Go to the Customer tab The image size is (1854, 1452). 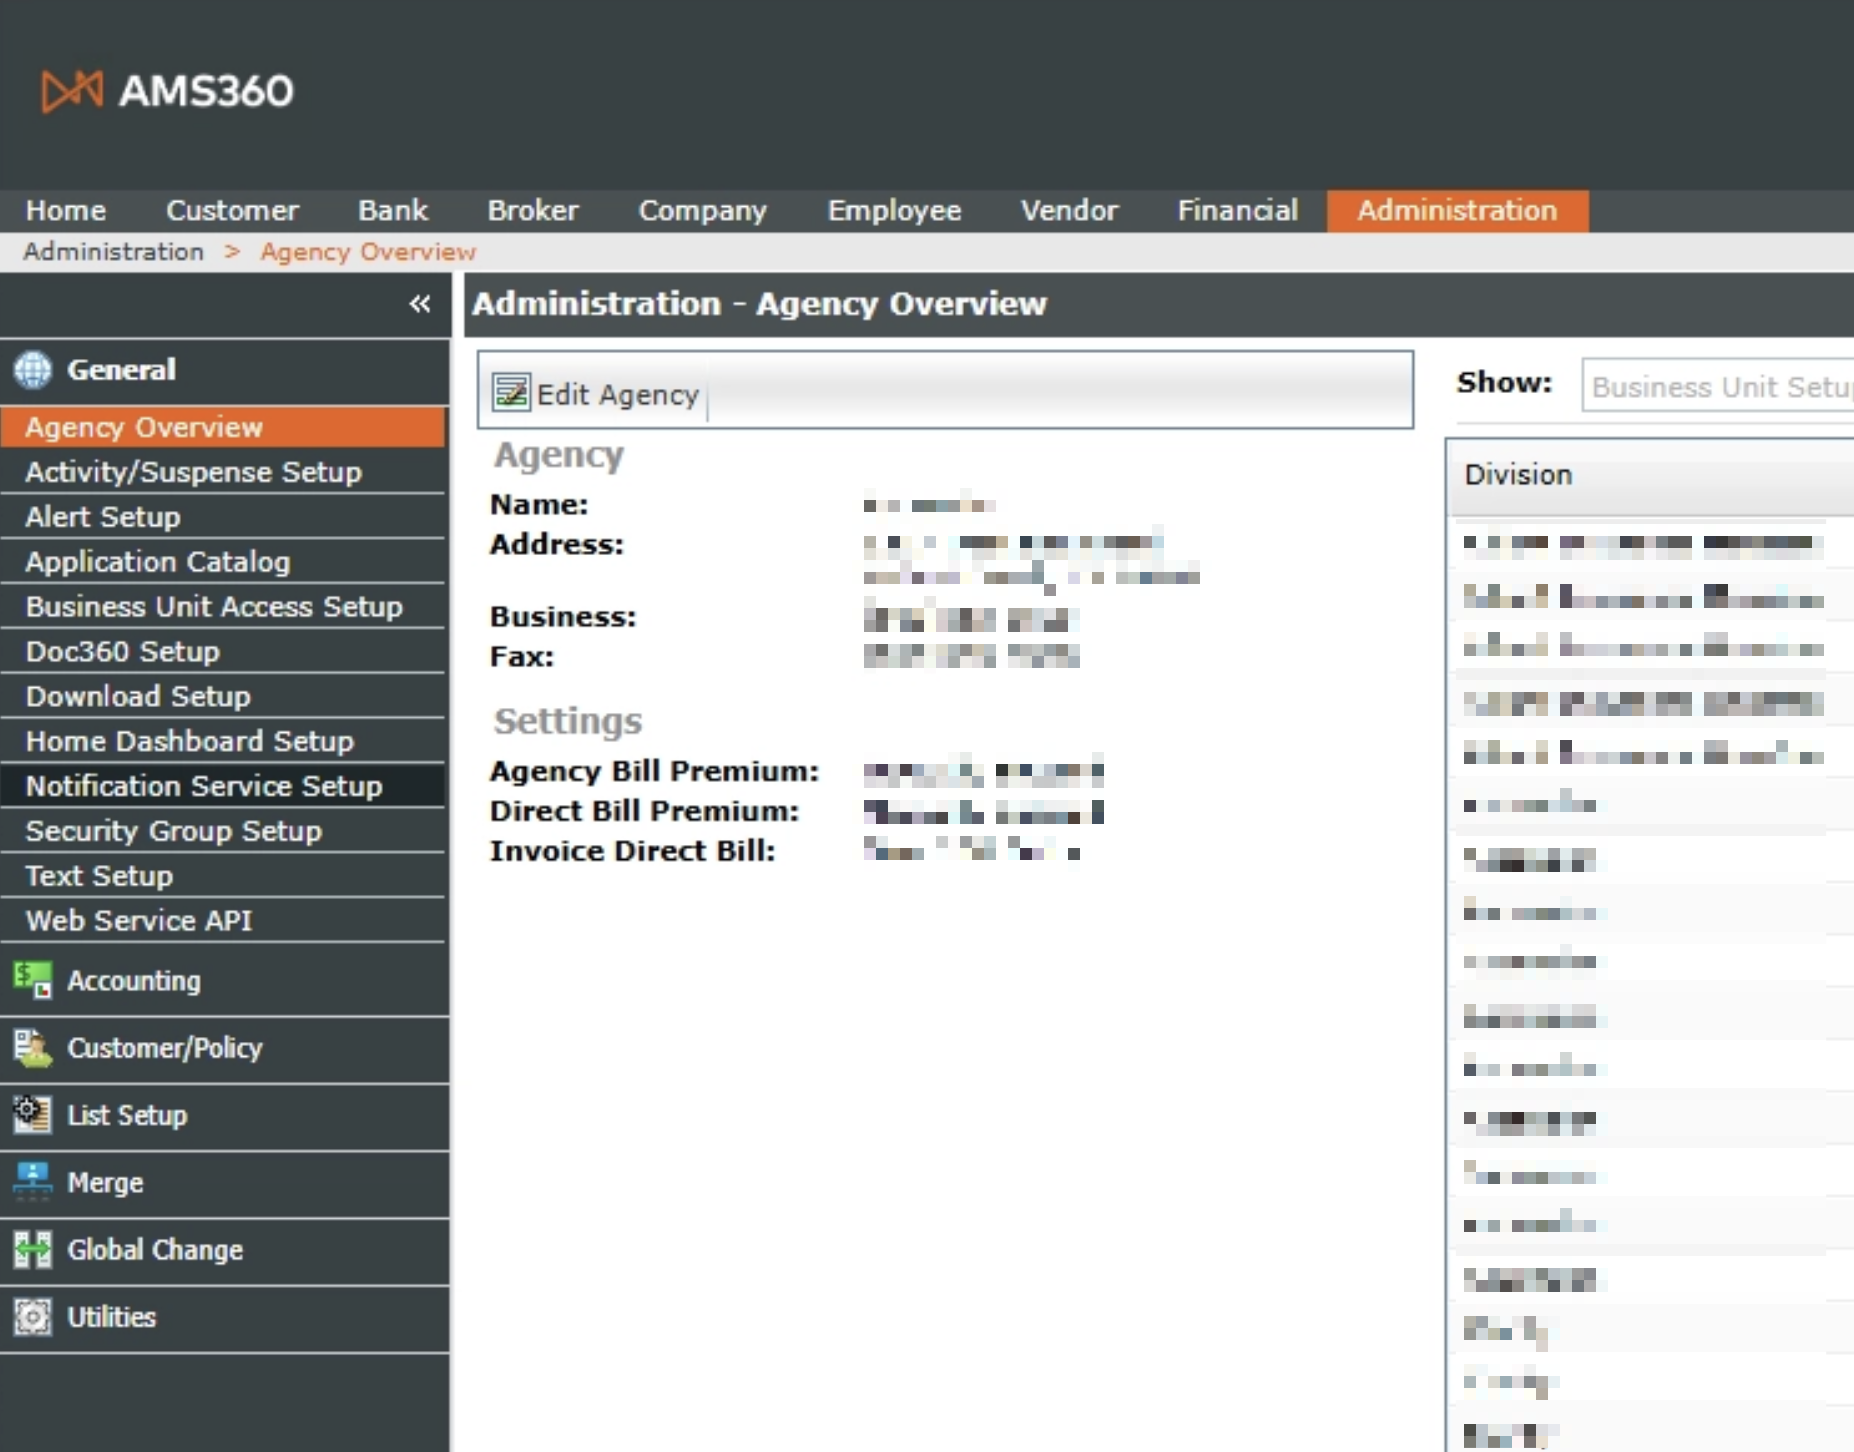[232, 211]
